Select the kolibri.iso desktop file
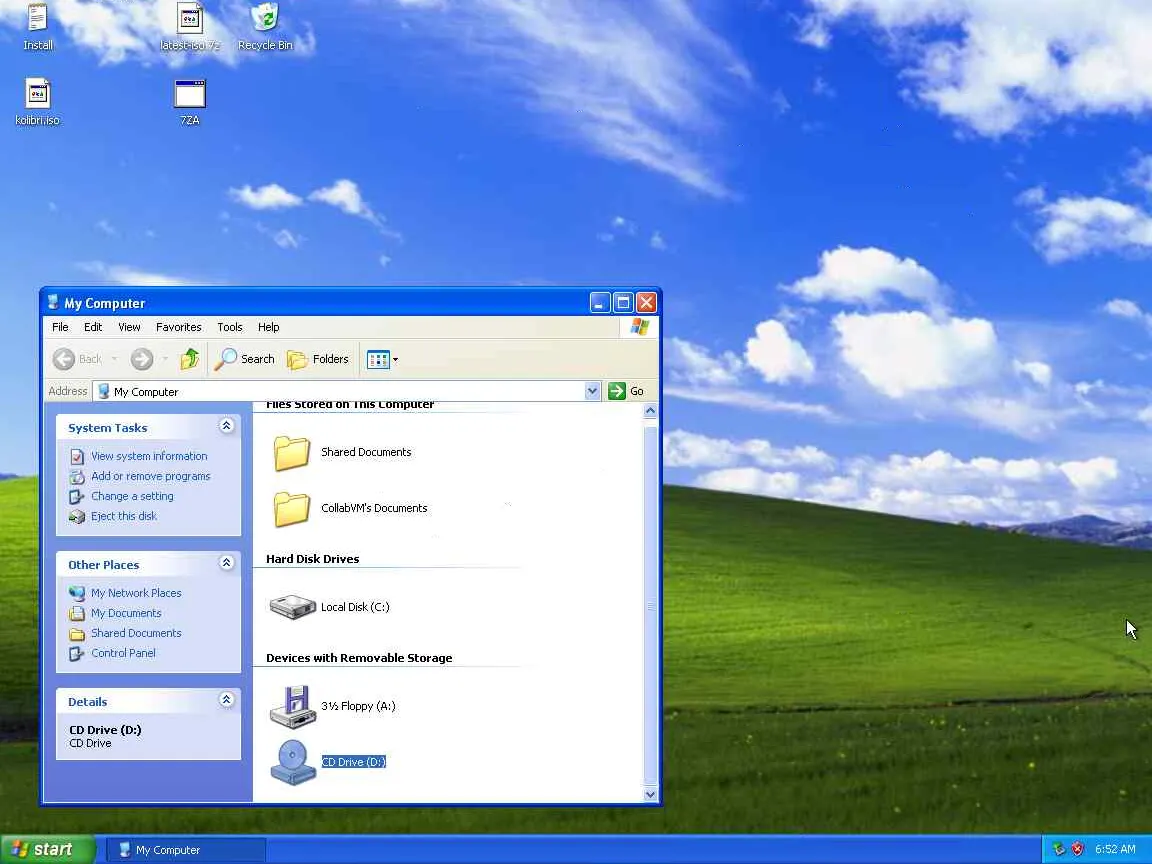The height and width of the screenshot is (864, 1152). [37, 102]
